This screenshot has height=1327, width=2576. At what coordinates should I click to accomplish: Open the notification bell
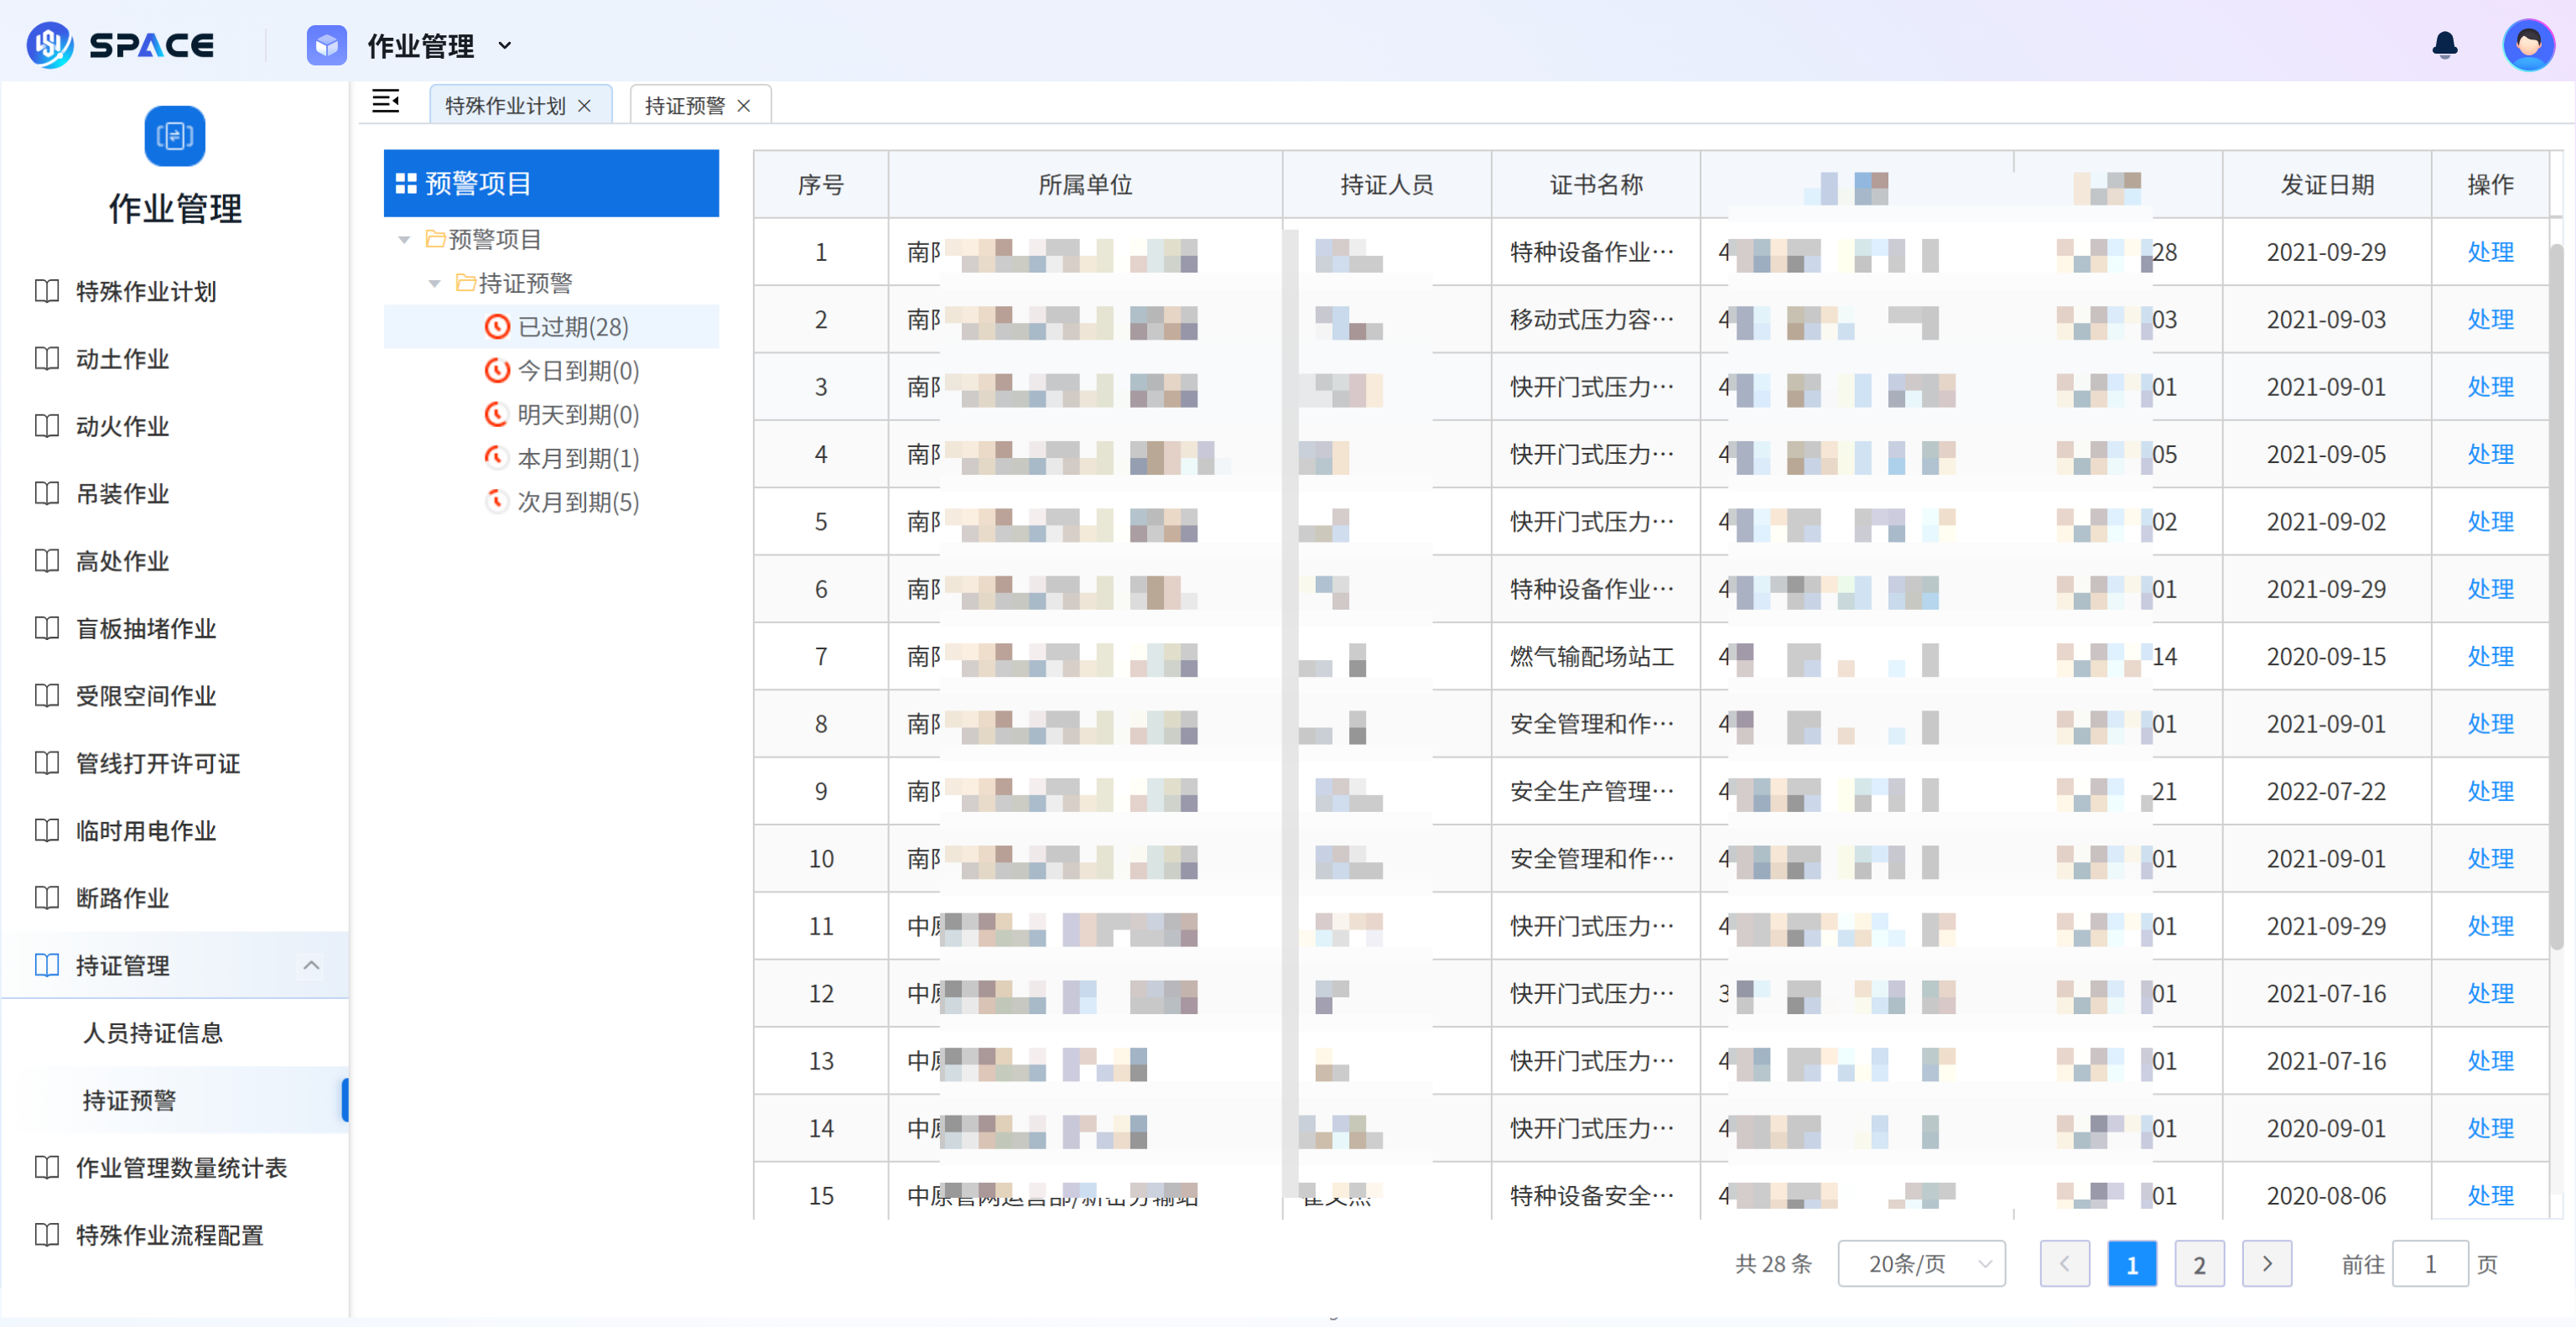2444,45
